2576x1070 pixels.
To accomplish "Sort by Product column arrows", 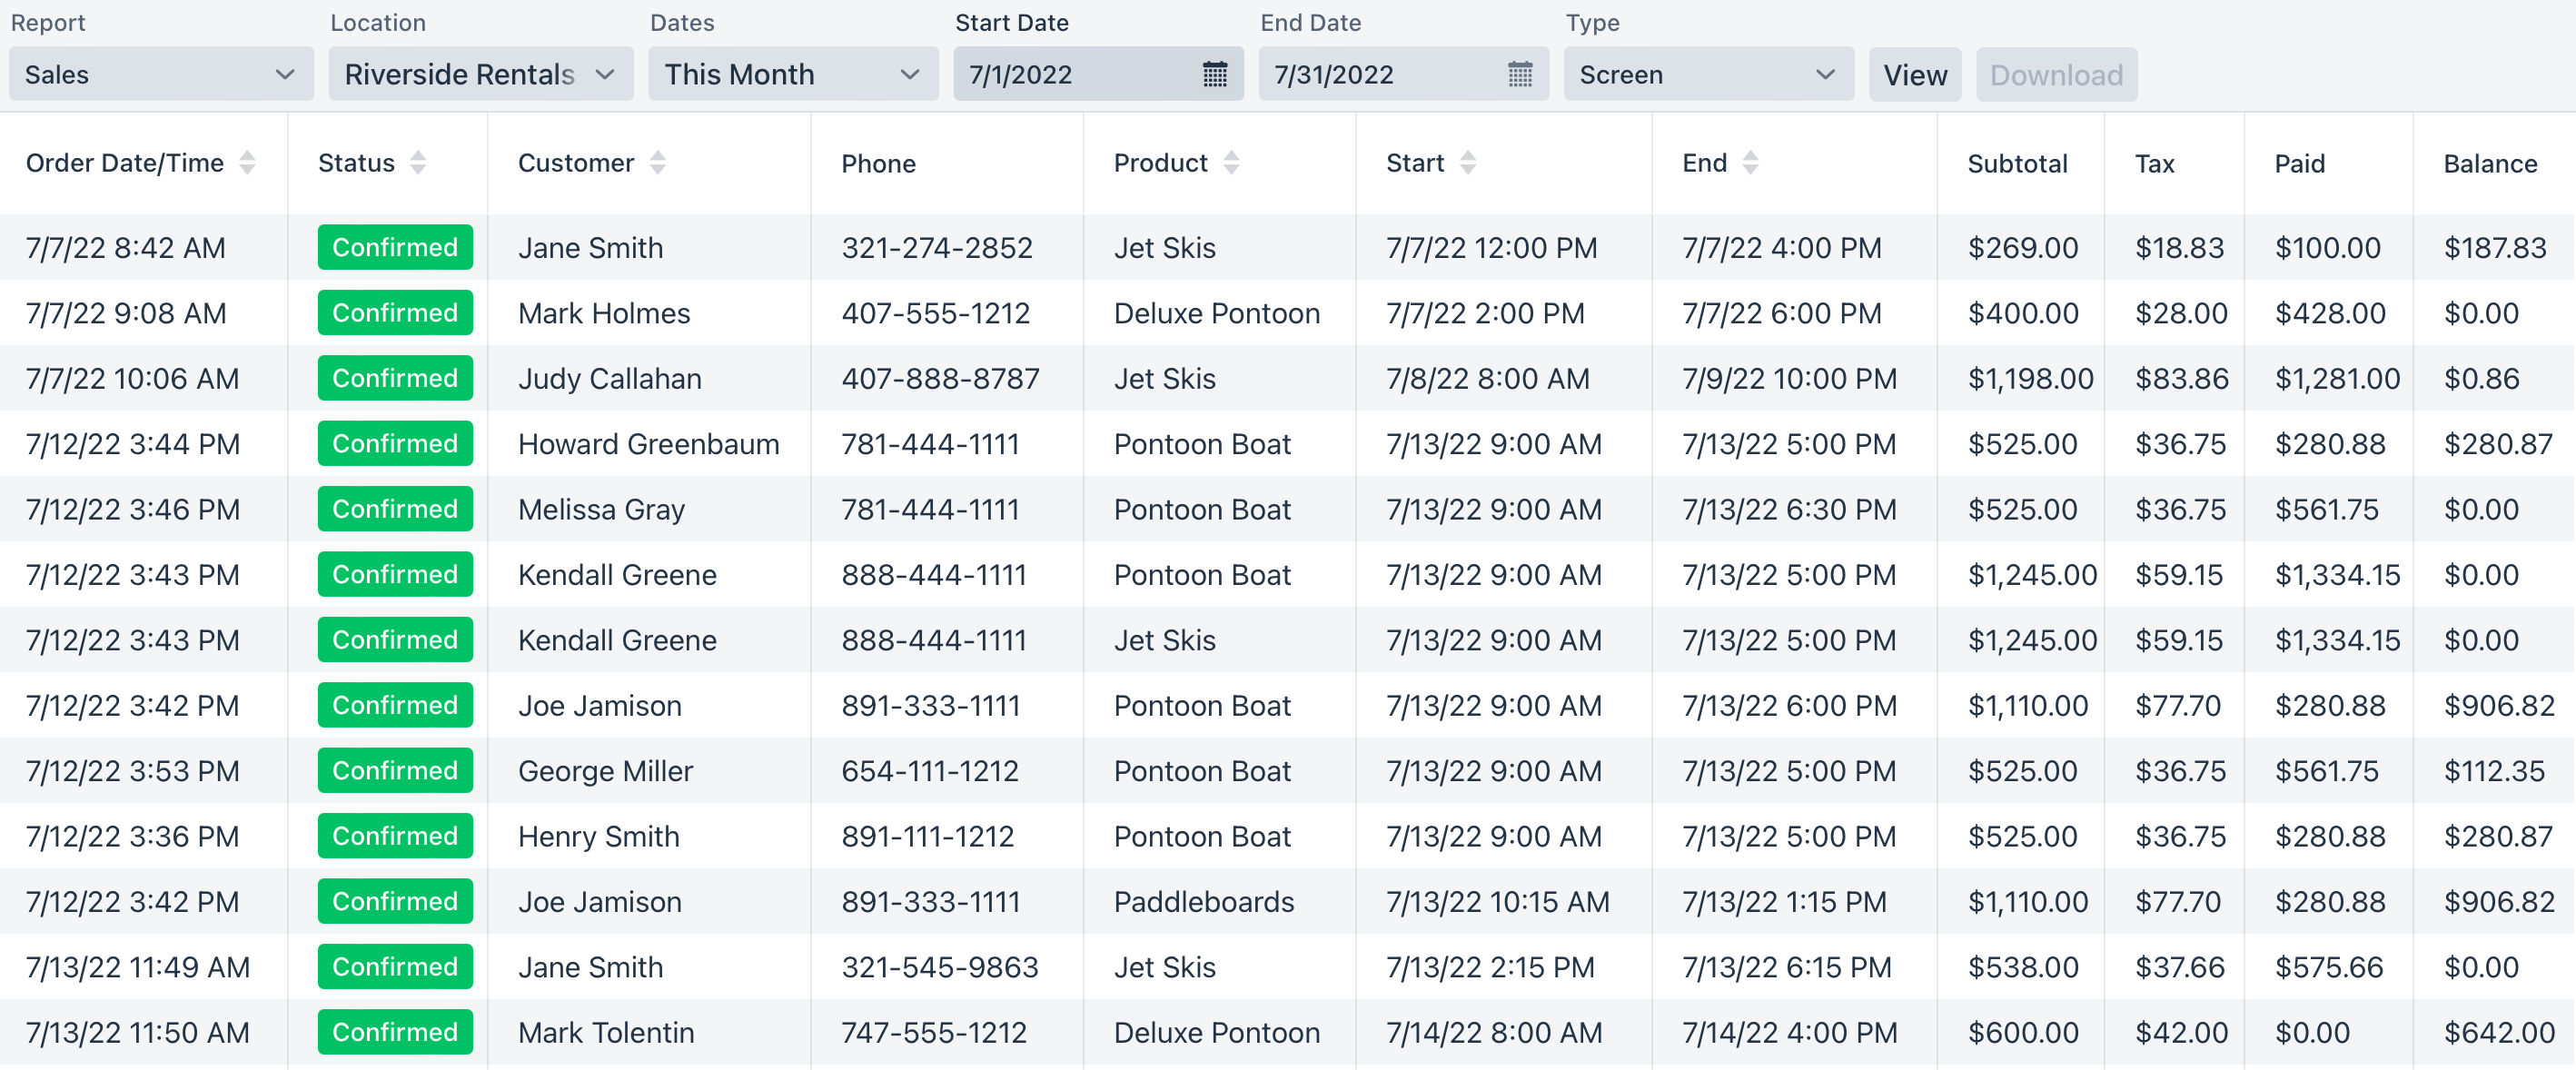I will 1231,163.
